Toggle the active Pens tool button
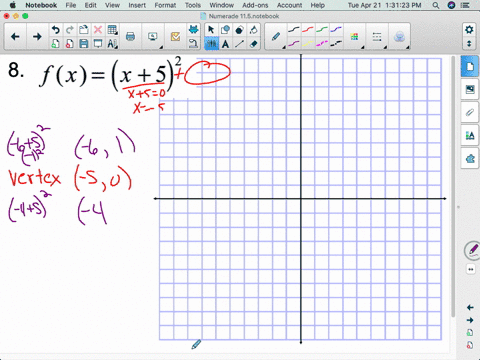Image resolution: width=480 pixels, height=360 pixels. [x=211, y=44]
